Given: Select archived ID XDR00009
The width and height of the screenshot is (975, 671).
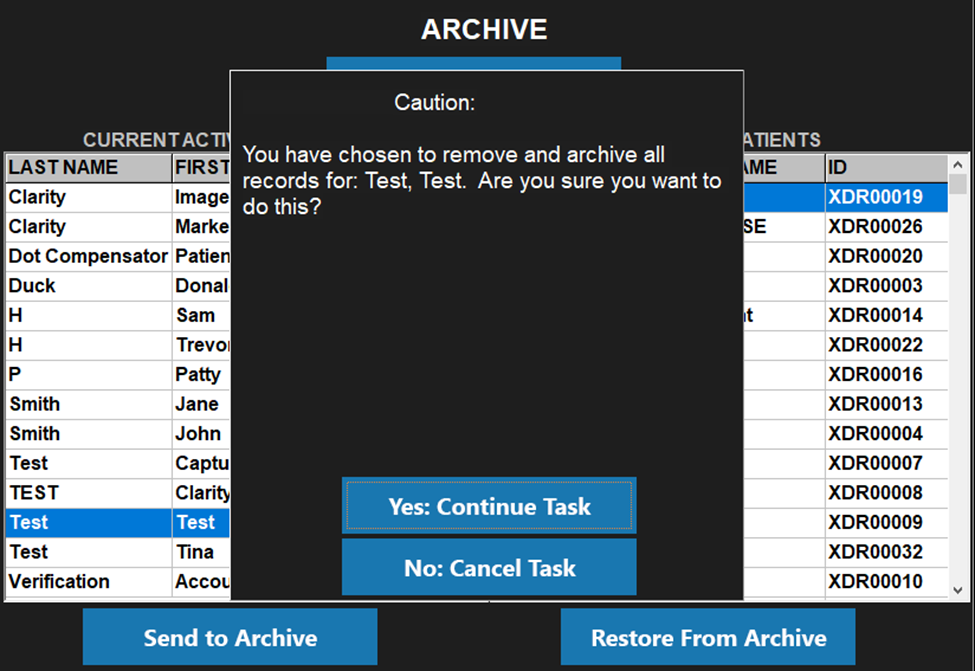Looking at the screenshot, I should point(887,522).
